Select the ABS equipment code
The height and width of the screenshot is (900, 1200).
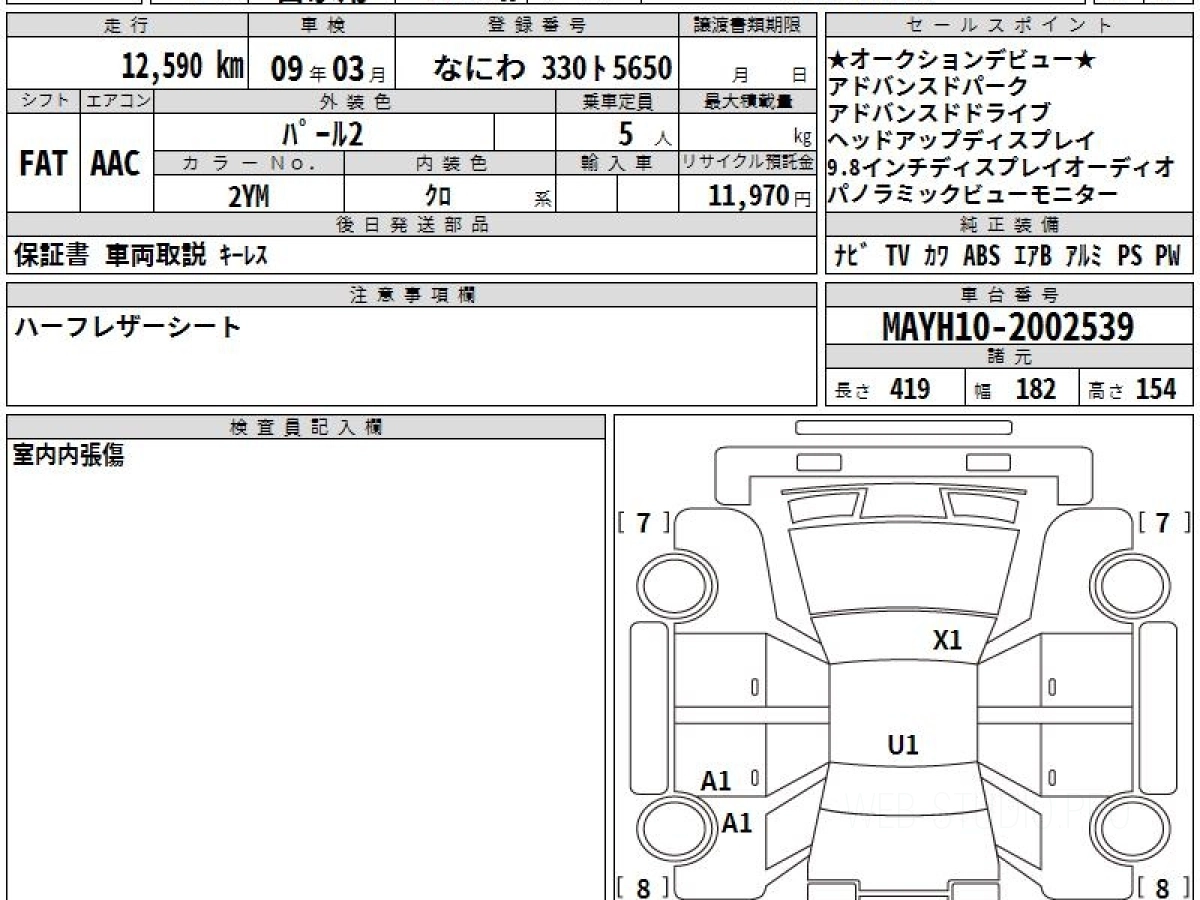tap(982, 256)
